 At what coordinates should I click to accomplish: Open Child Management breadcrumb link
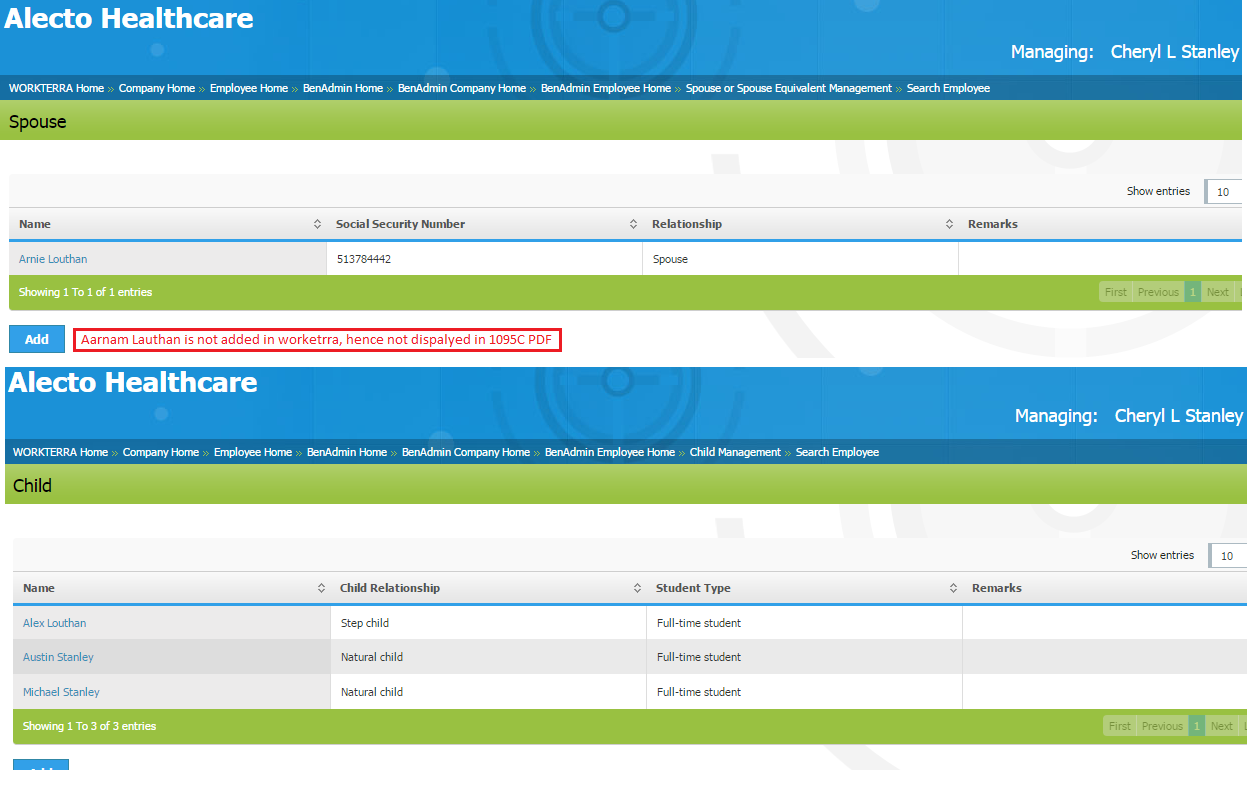point(735,452)
